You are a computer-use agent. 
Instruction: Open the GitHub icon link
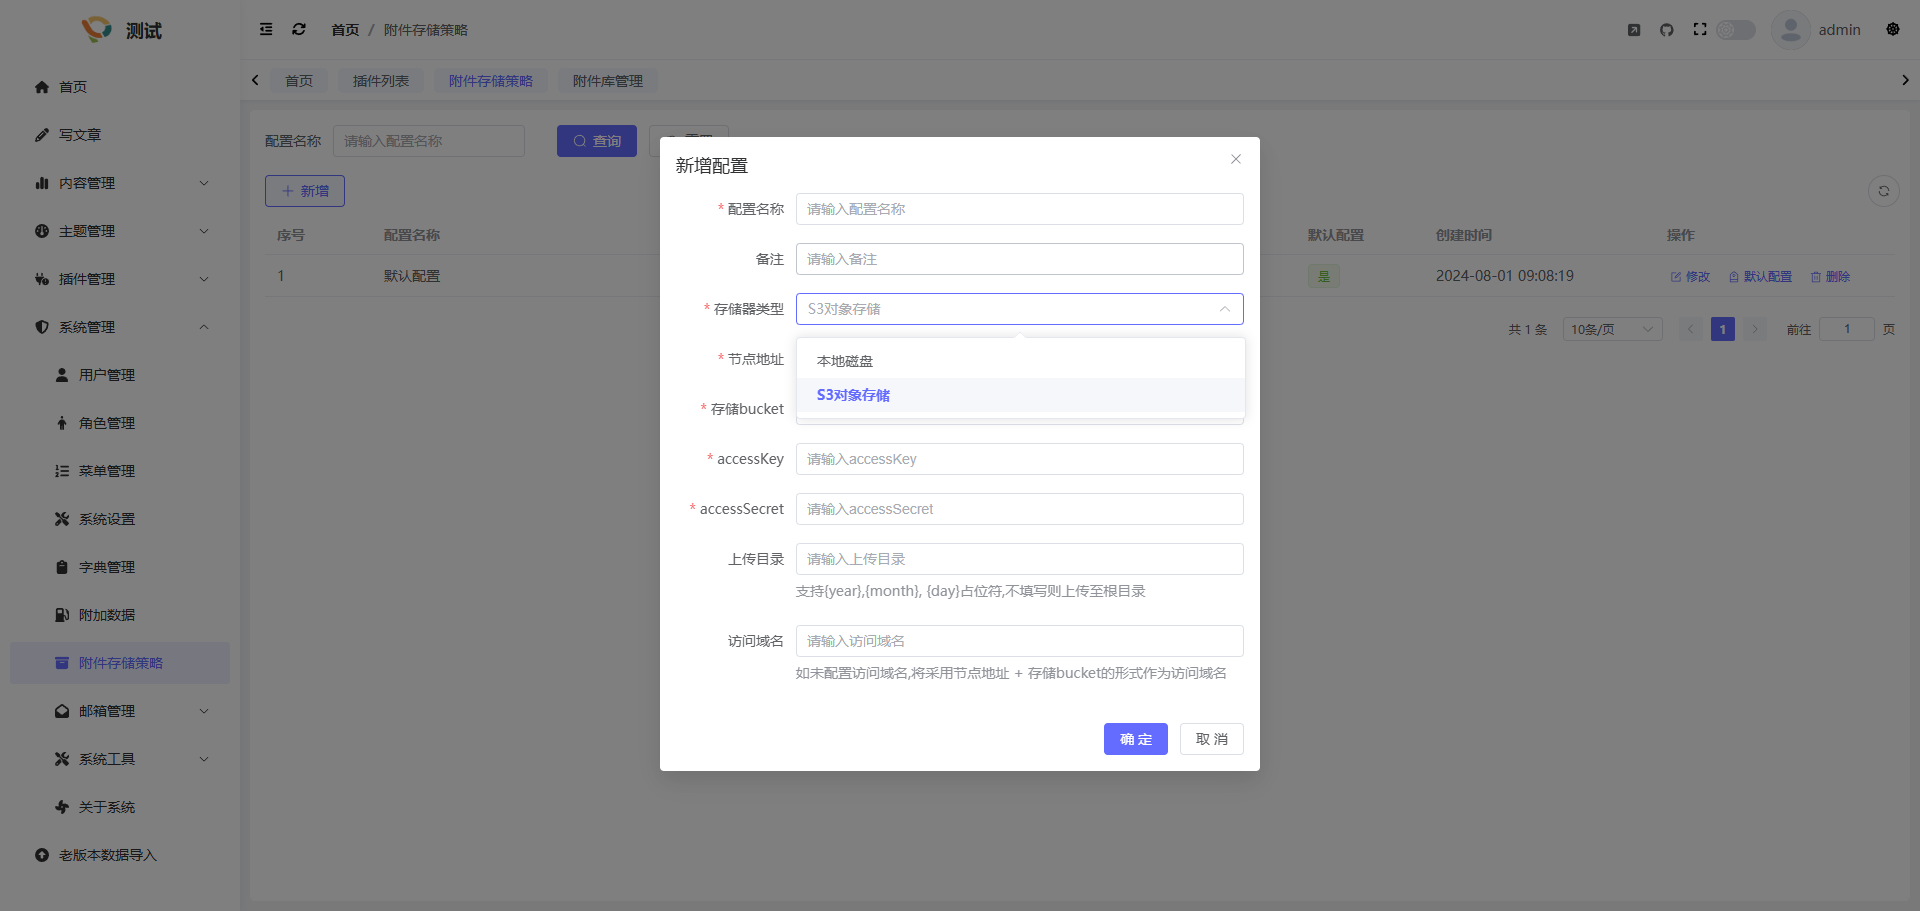pos(1666,30)
